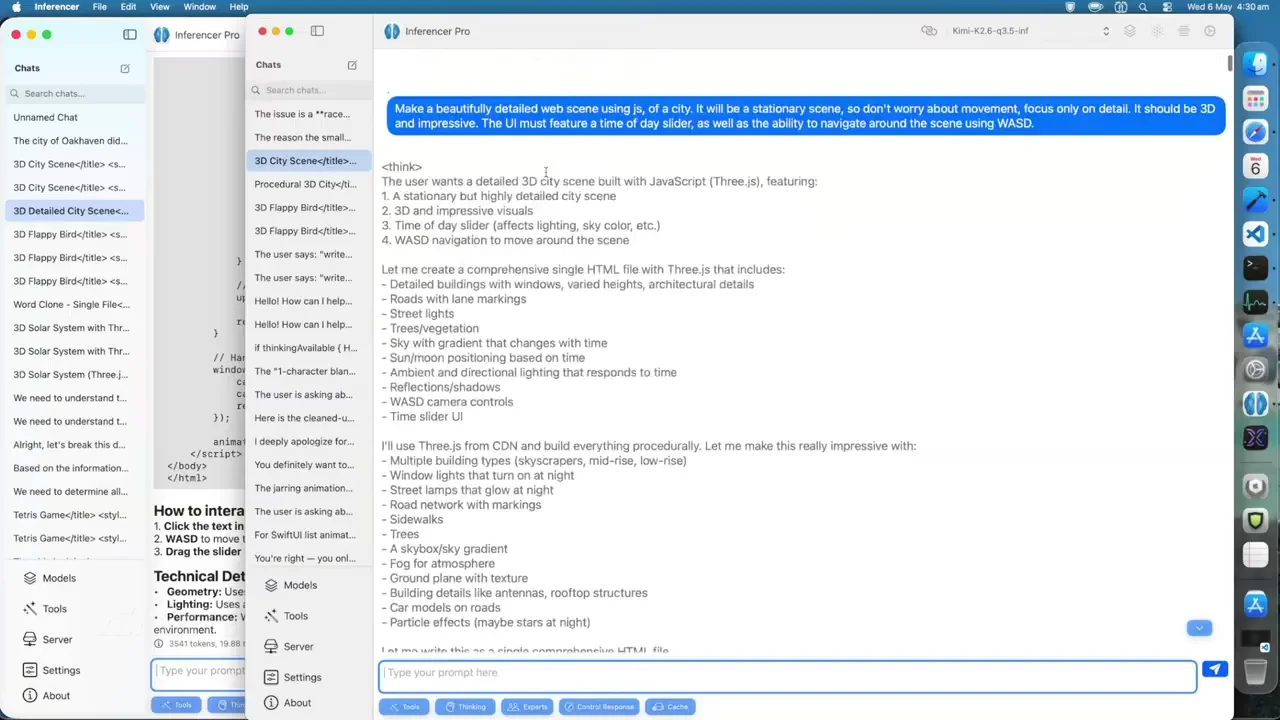Click the dotted grid icon in toolbar
This screenshot has width=1280, height=720.
point(1157,31)
